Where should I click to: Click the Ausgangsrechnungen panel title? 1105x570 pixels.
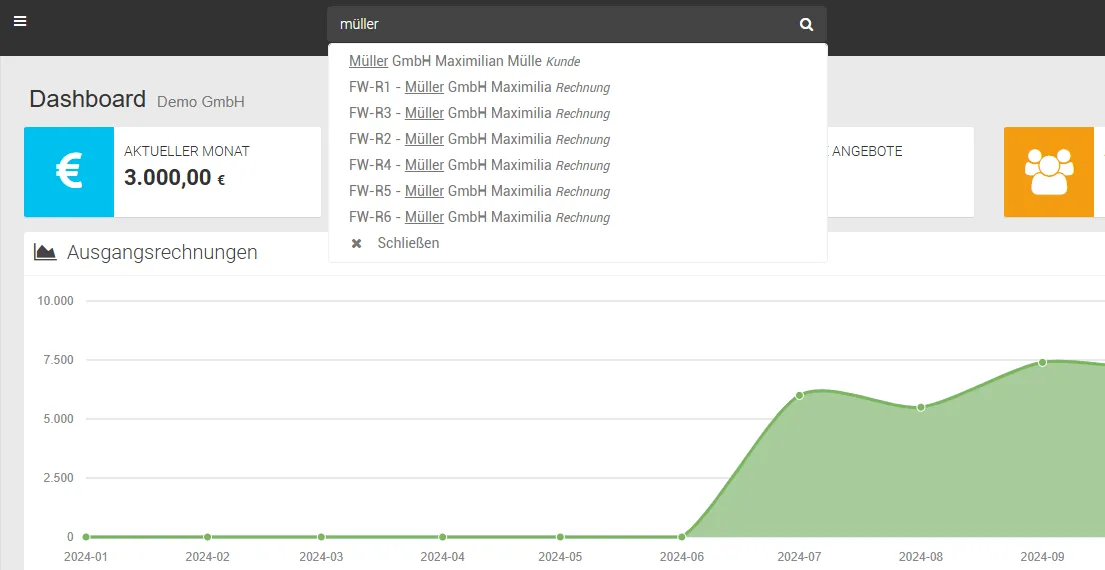point(162,252)
